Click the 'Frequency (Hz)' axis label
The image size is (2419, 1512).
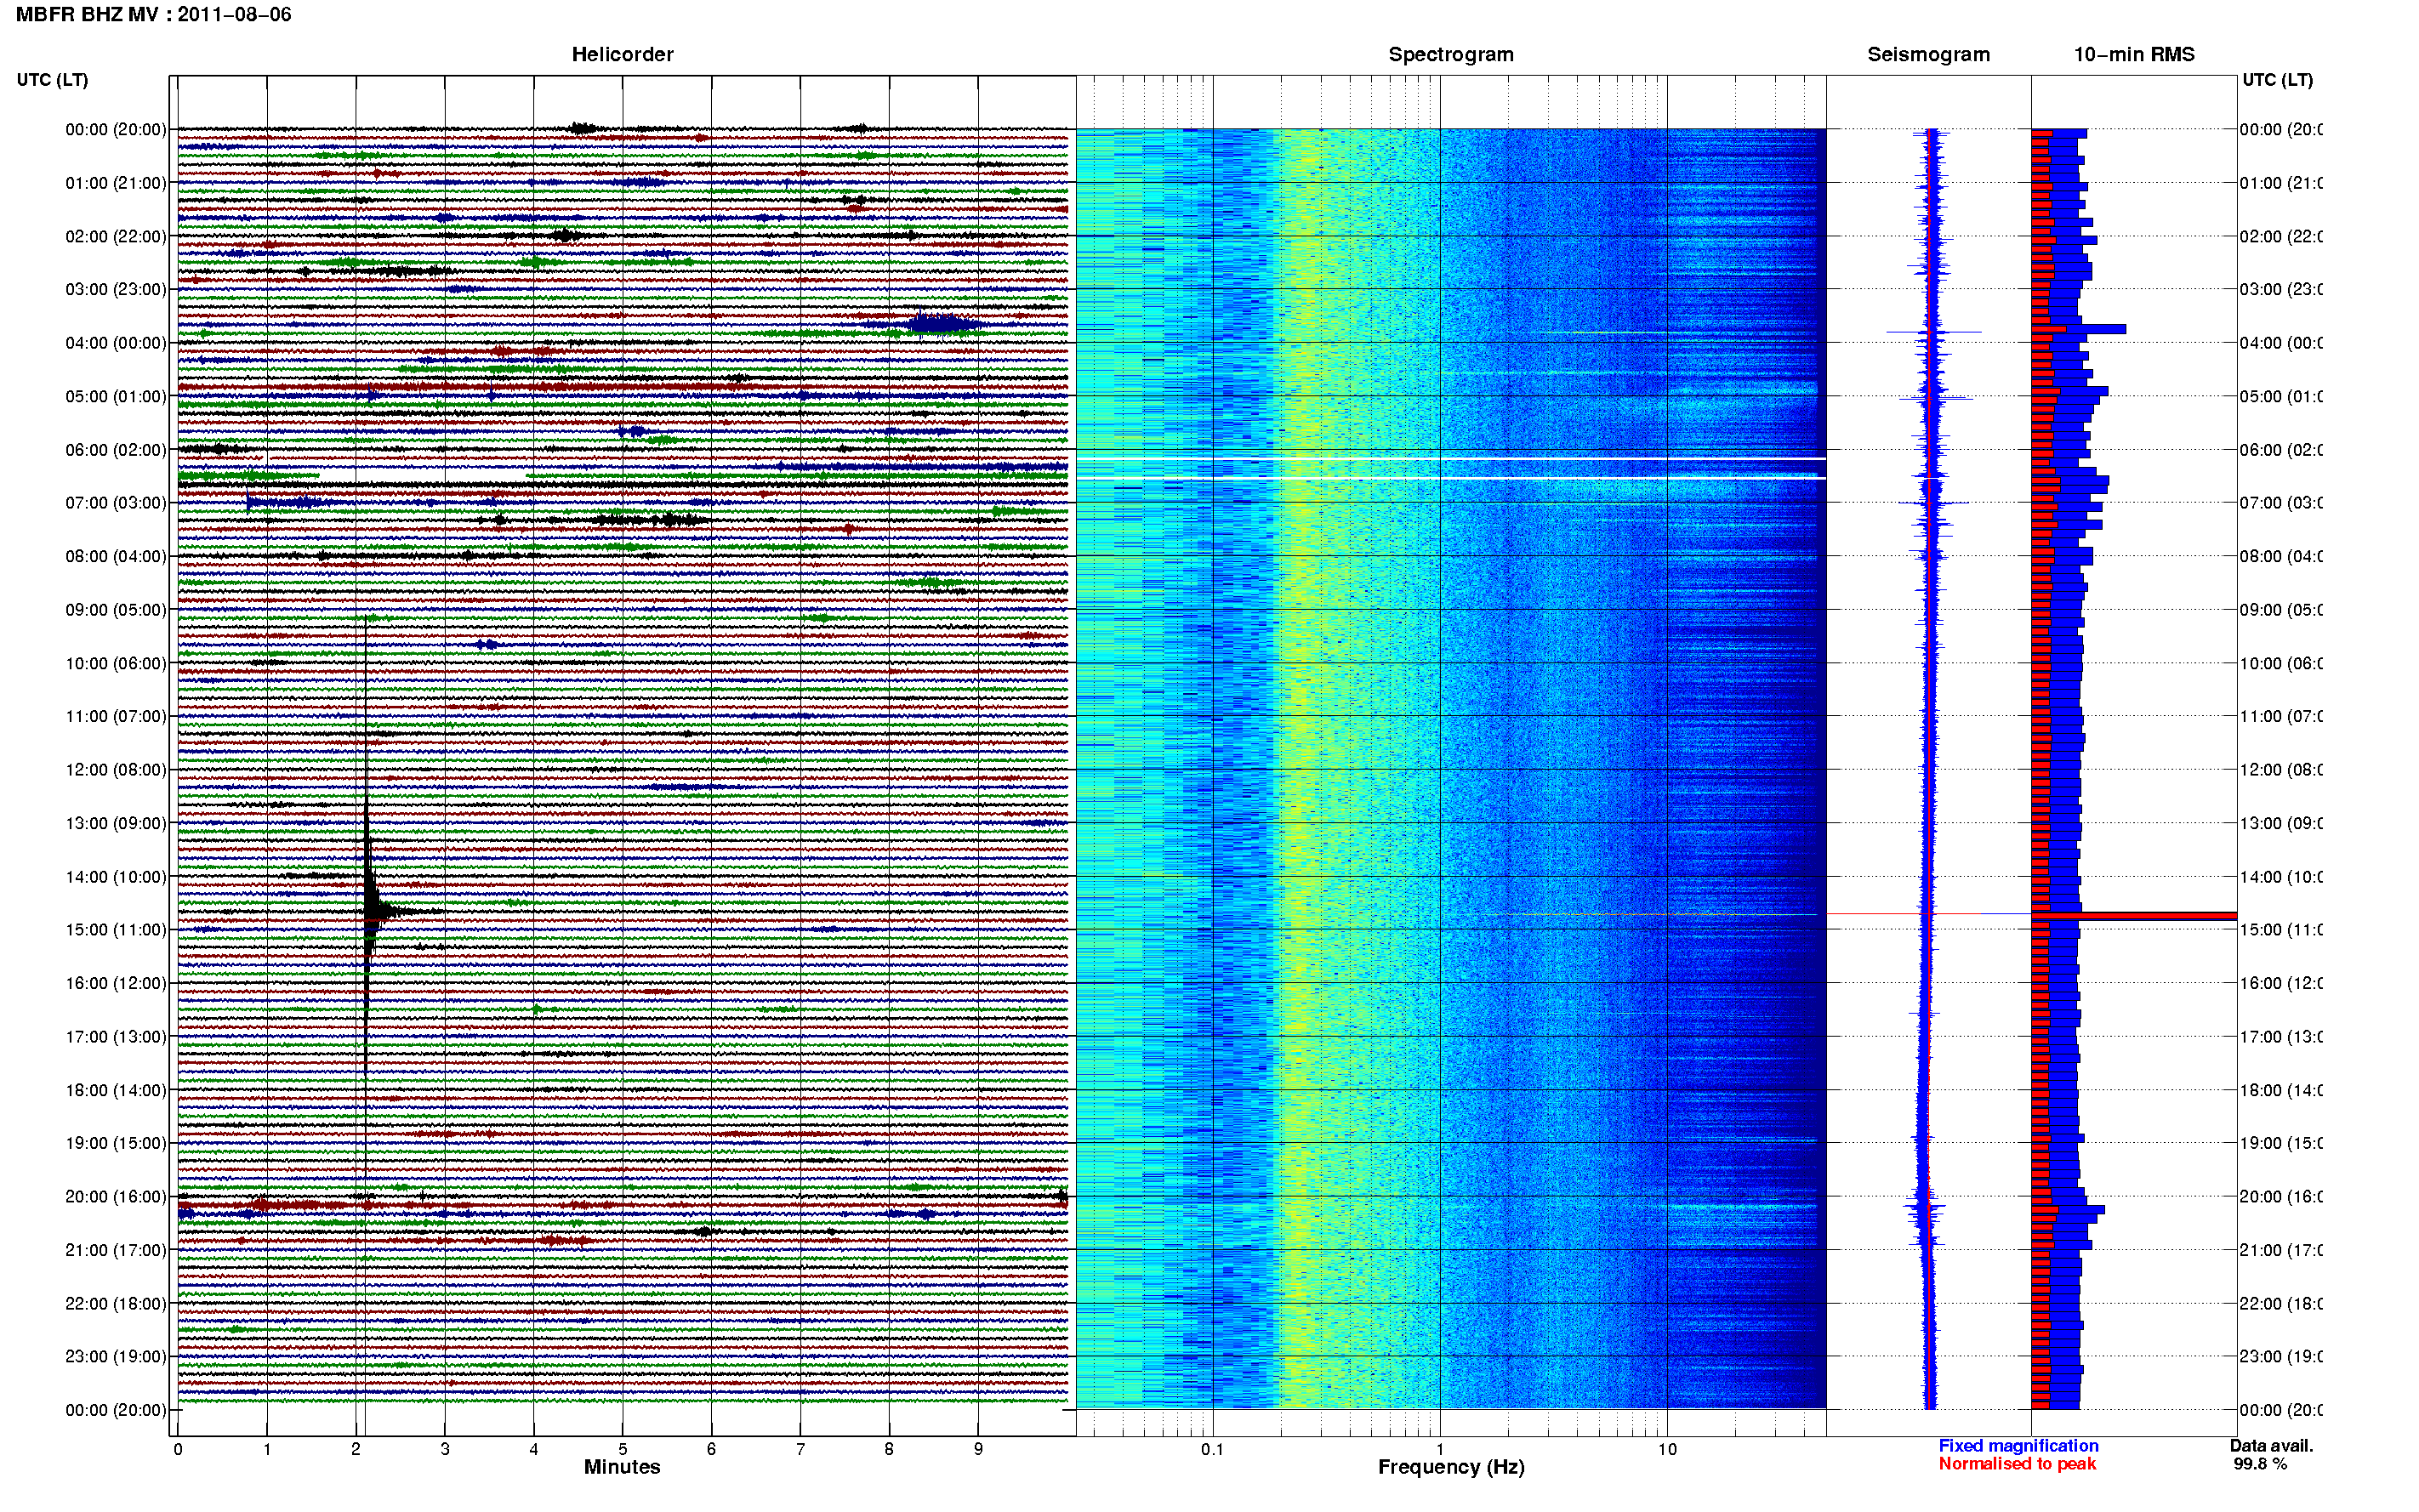click(1450, 1467)
